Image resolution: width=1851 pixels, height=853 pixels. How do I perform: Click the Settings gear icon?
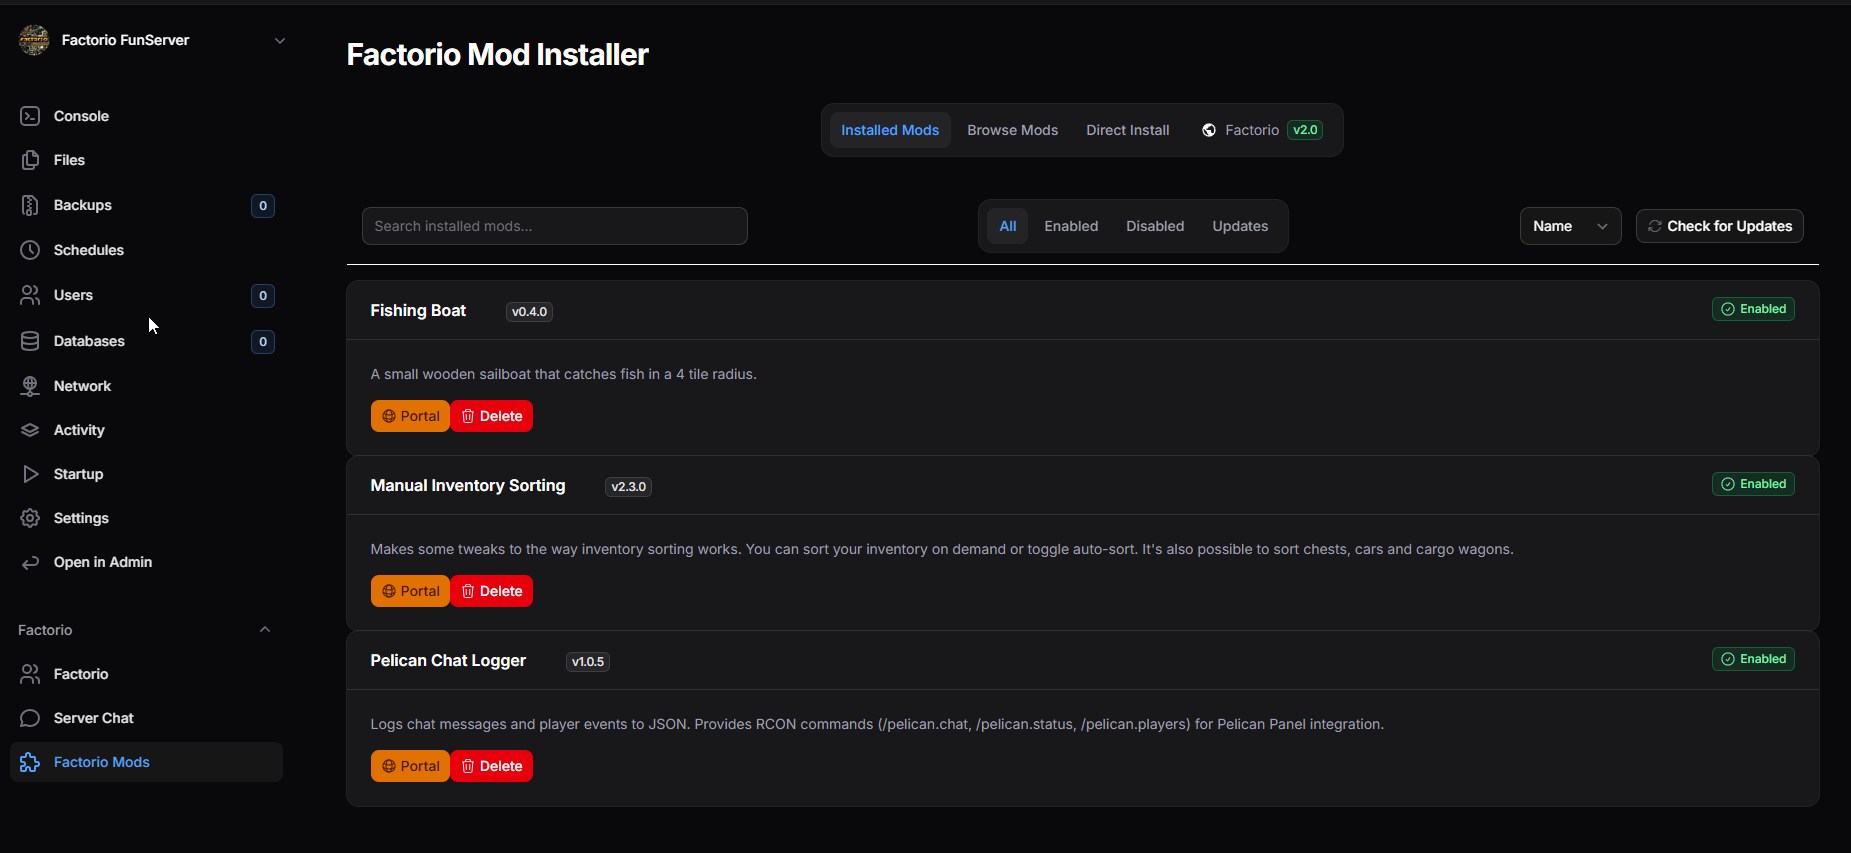(30, 518)
